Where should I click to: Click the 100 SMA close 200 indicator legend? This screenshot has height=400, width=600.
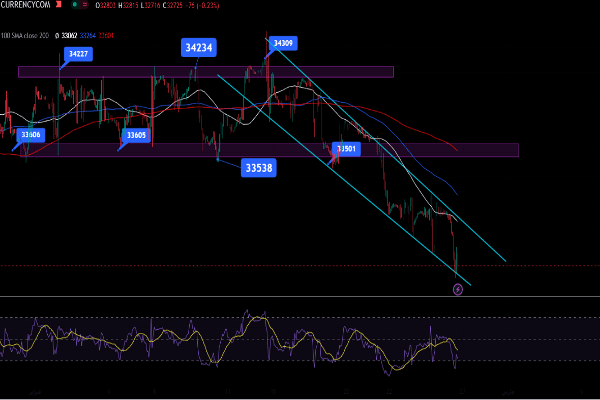click(25, 35)
